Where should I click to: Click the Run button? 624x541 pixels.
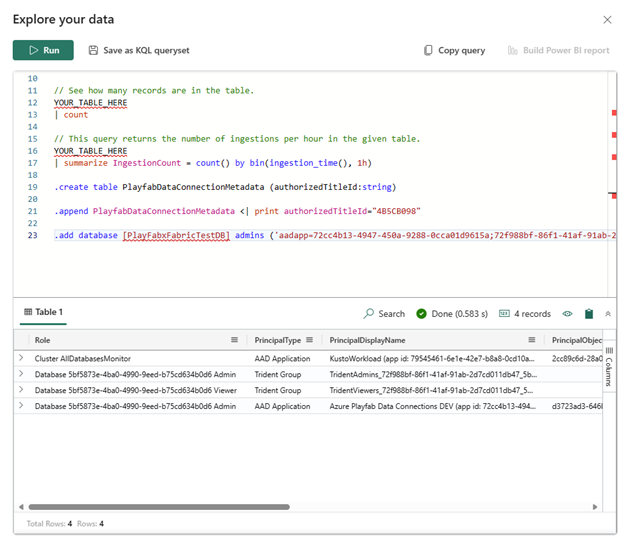[43, 50]
